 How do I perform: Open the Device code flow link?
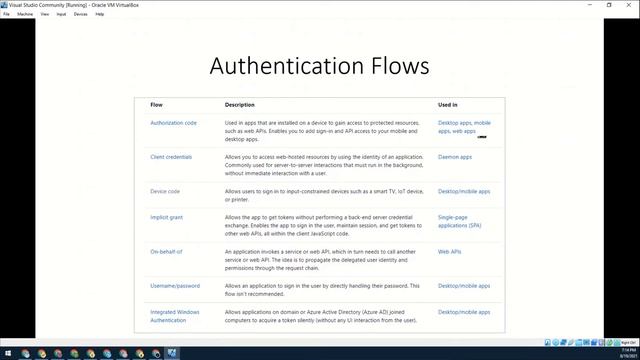coord(165,191)
